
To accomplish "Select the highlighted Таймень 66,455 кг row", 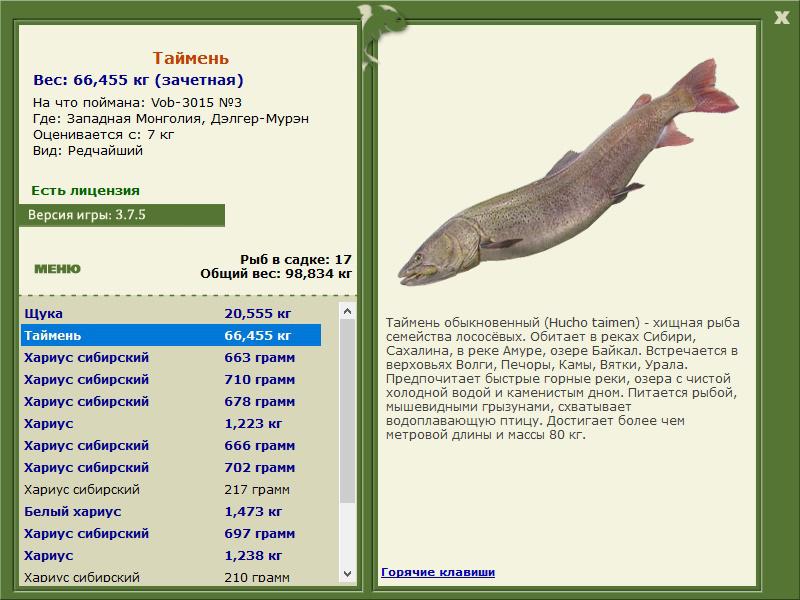I will (x=171, y=335).
